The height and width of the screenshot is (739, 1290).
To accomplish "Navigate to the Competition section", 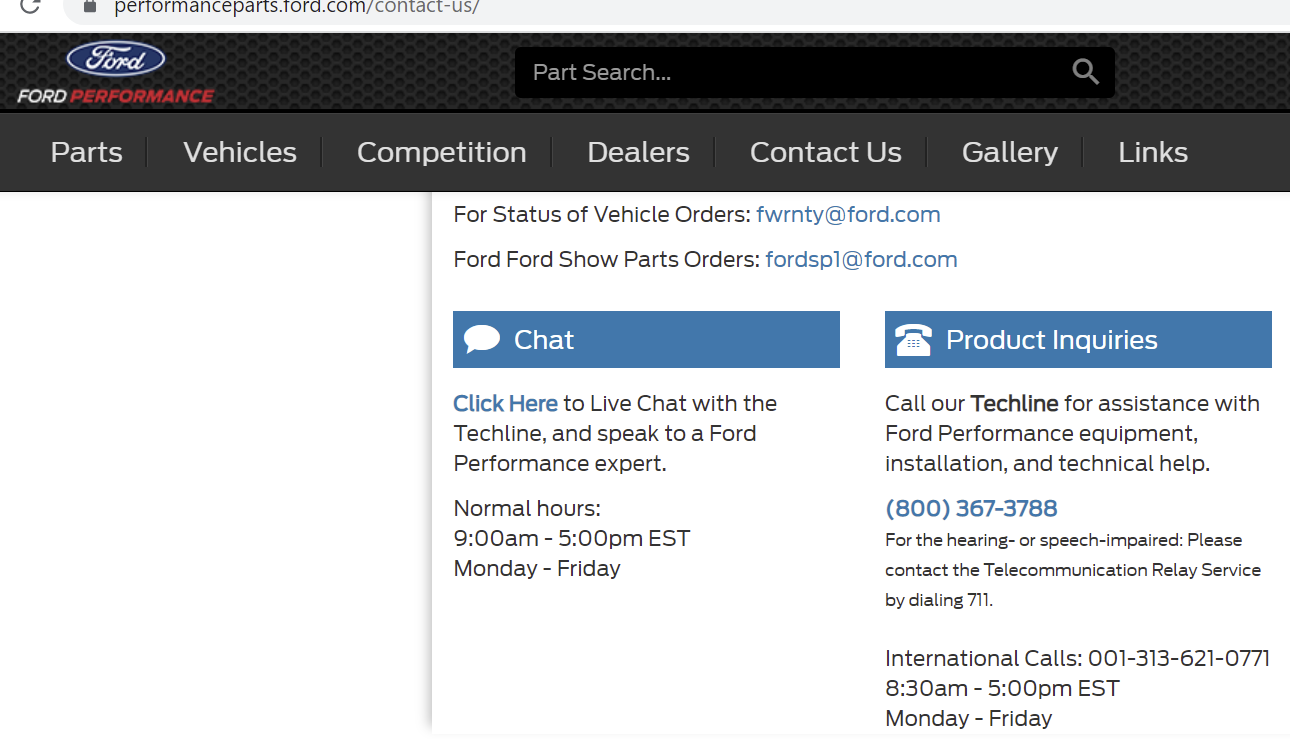I will point(441,152).
